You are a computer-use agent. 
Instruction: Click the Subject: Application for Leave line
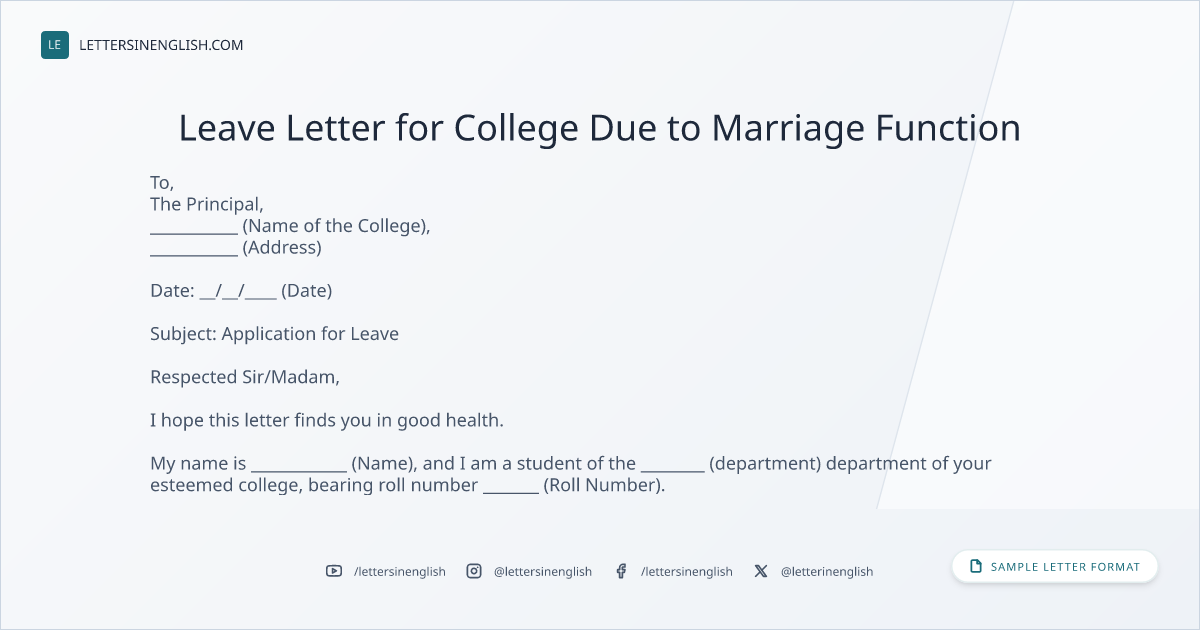coord(274,334)
